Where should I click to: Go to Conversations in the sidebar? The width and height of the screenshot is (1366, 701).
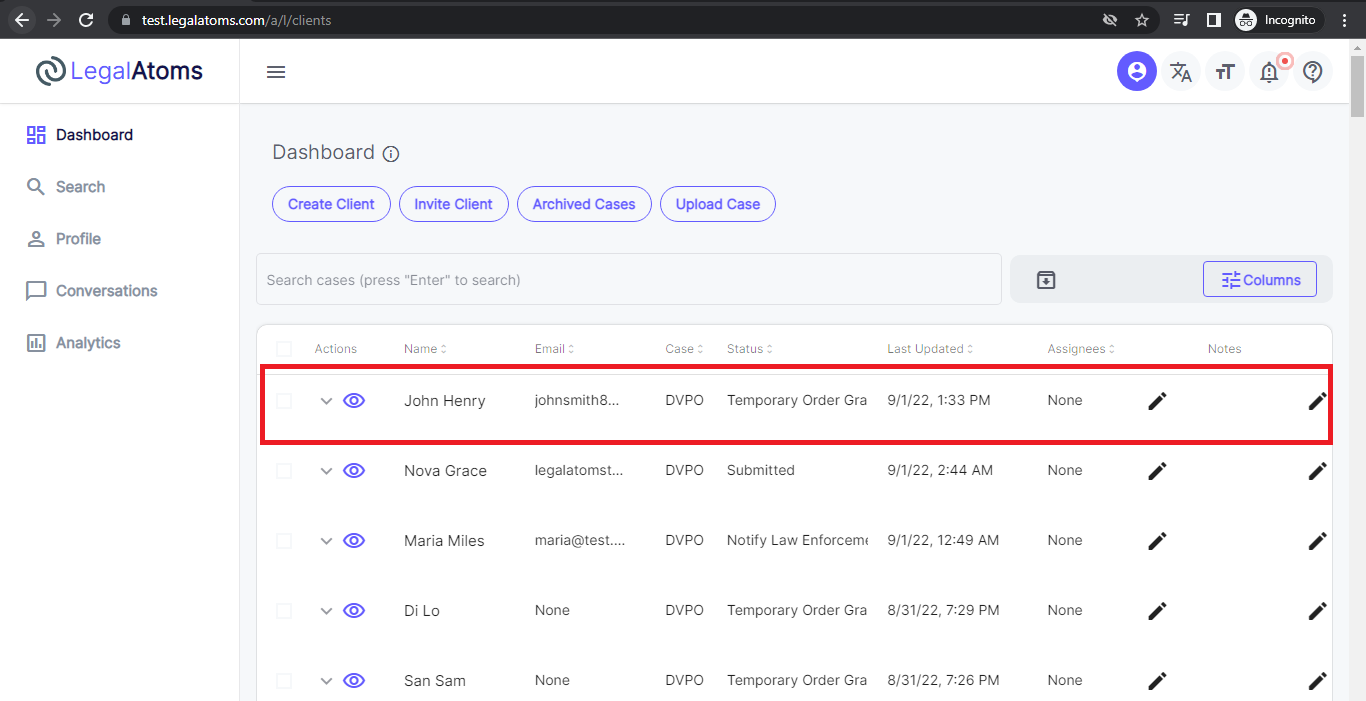[x=106, y=291]
